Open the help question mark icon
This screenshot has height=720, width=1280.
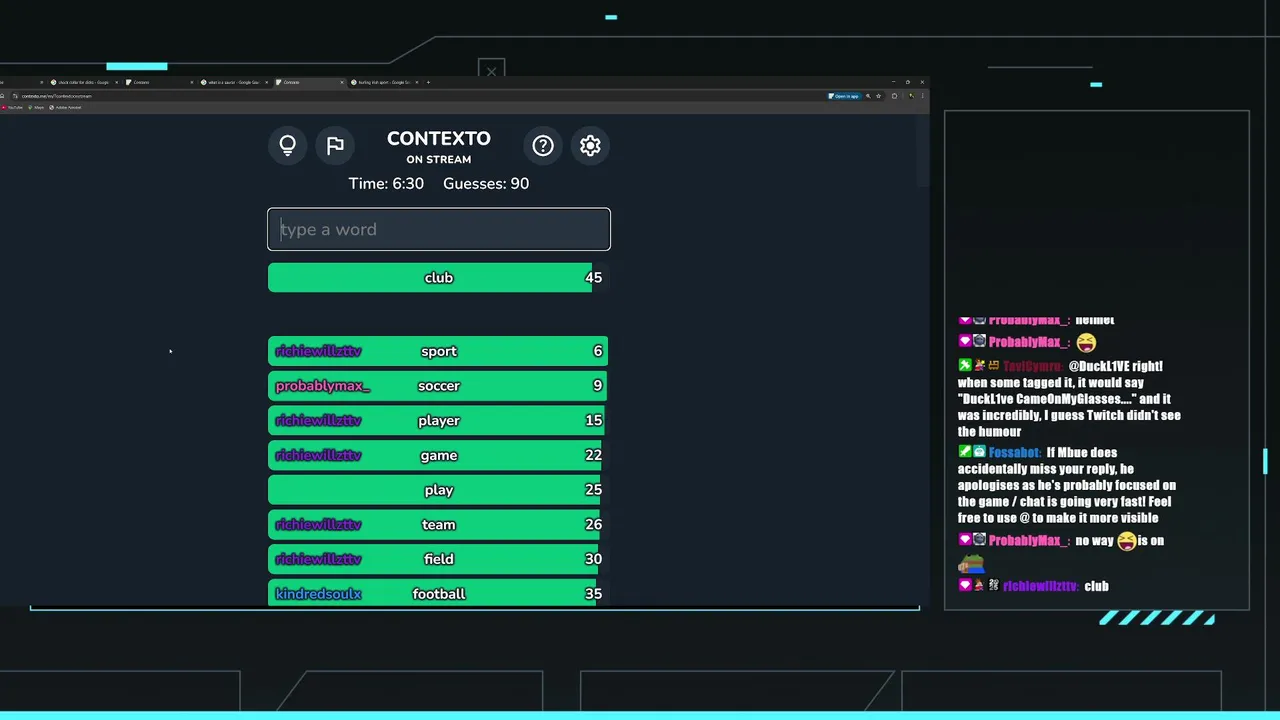(x=543, y=145)
